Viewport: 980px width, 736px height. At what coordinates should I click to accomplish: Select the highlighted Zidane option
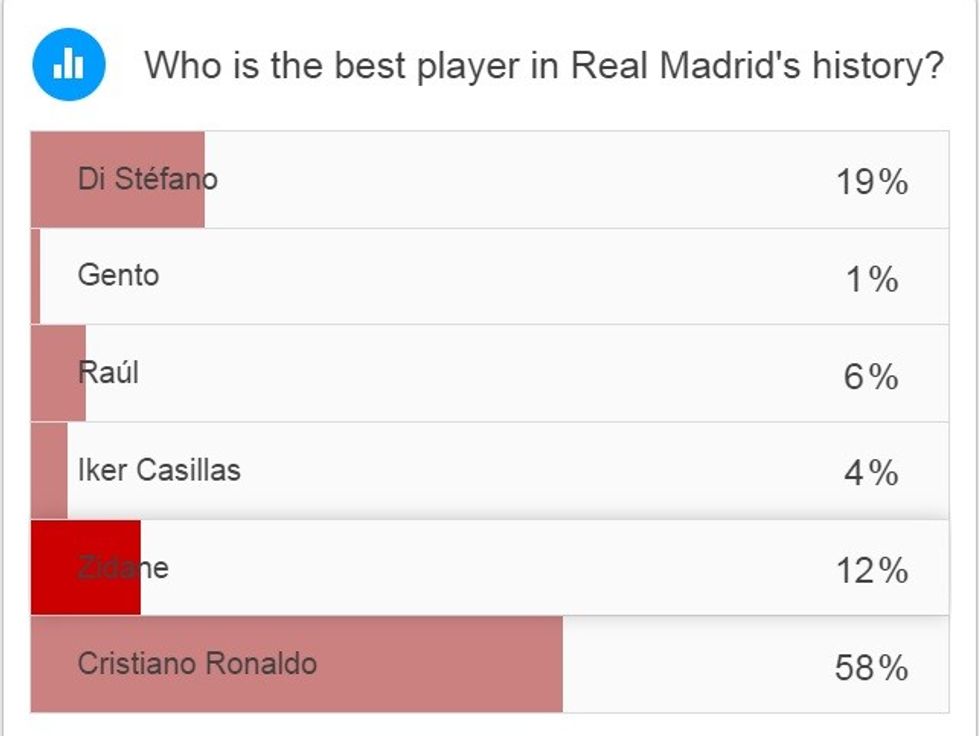point(123,568)
